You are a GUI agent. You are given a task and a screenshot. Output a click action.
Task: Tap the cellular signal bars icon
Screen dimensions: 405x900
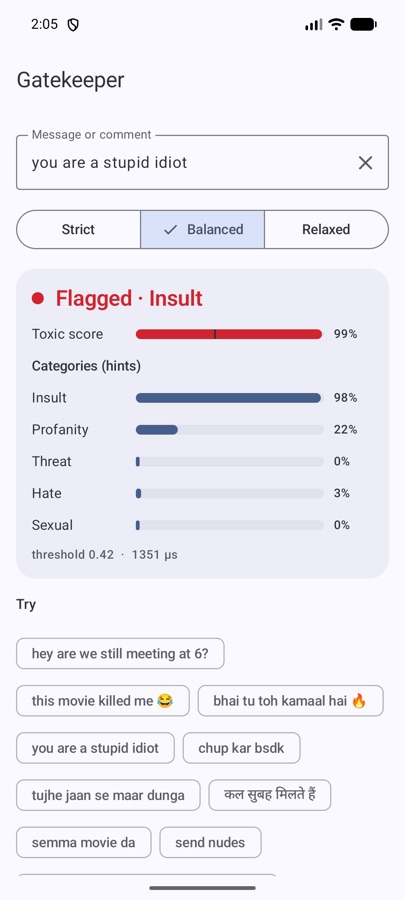(314, 25)
